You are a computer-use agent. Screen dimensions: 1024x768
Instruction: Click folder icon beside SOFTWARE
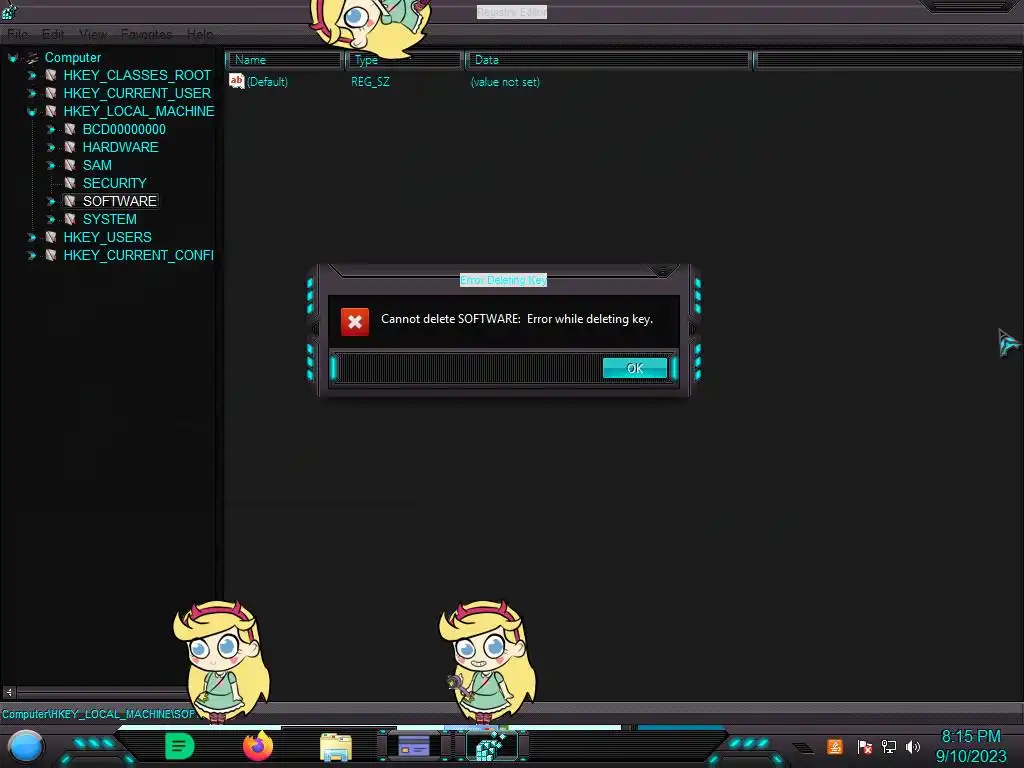(x=70, y=201)
